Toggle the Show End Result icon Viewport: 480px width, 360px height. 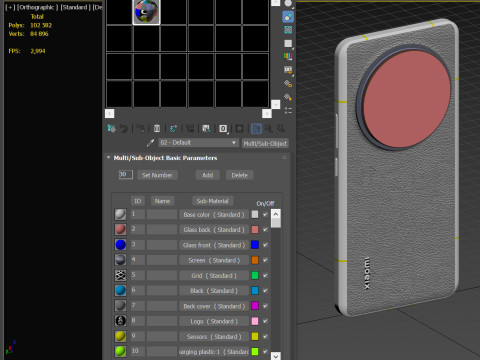pos(256,129)
